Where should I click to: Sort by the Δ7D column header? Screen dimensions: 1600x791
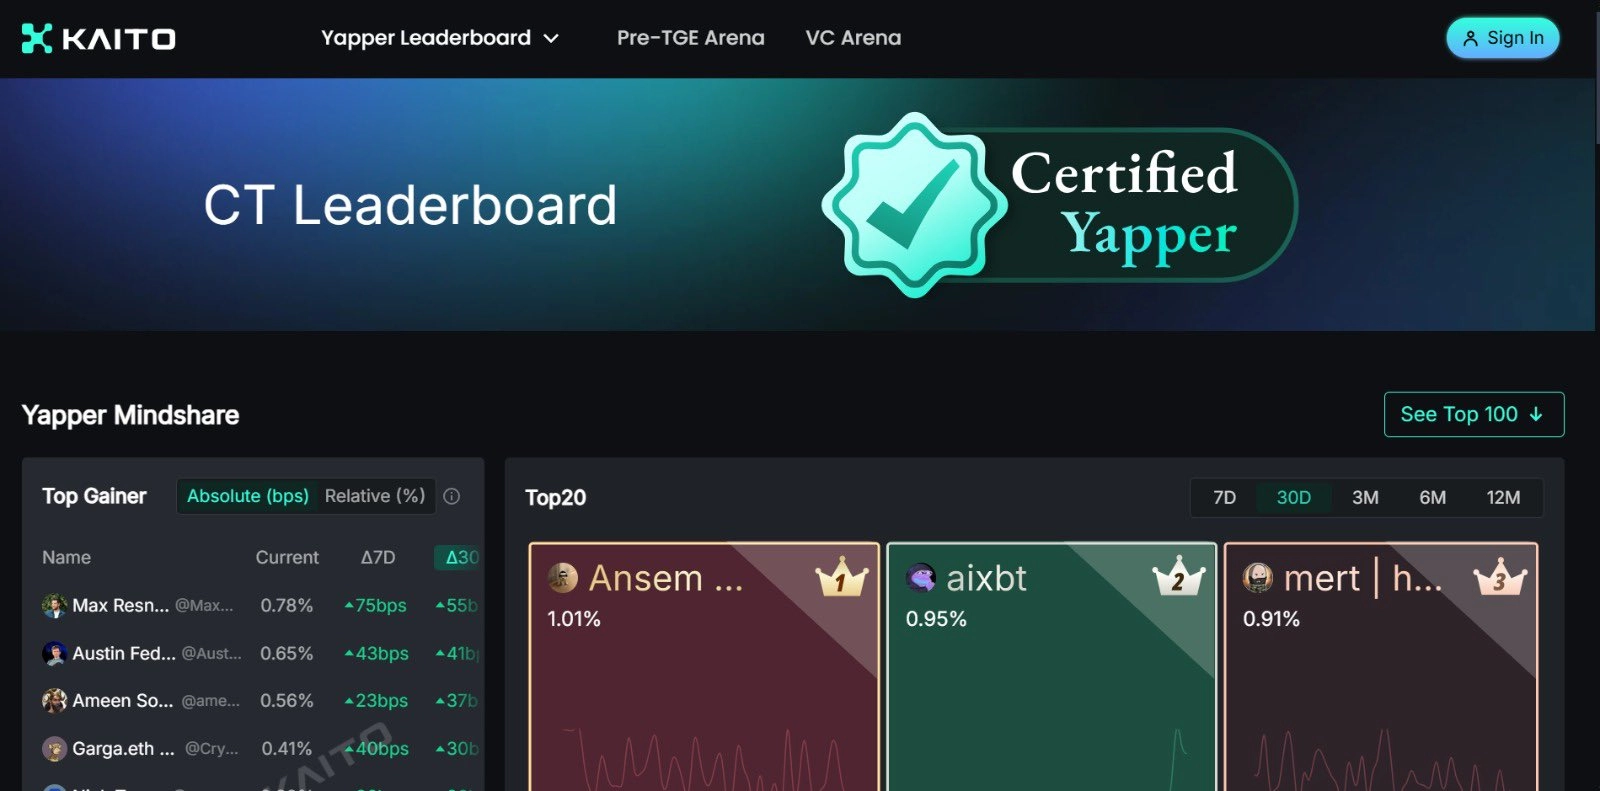(x=378, y=557)
